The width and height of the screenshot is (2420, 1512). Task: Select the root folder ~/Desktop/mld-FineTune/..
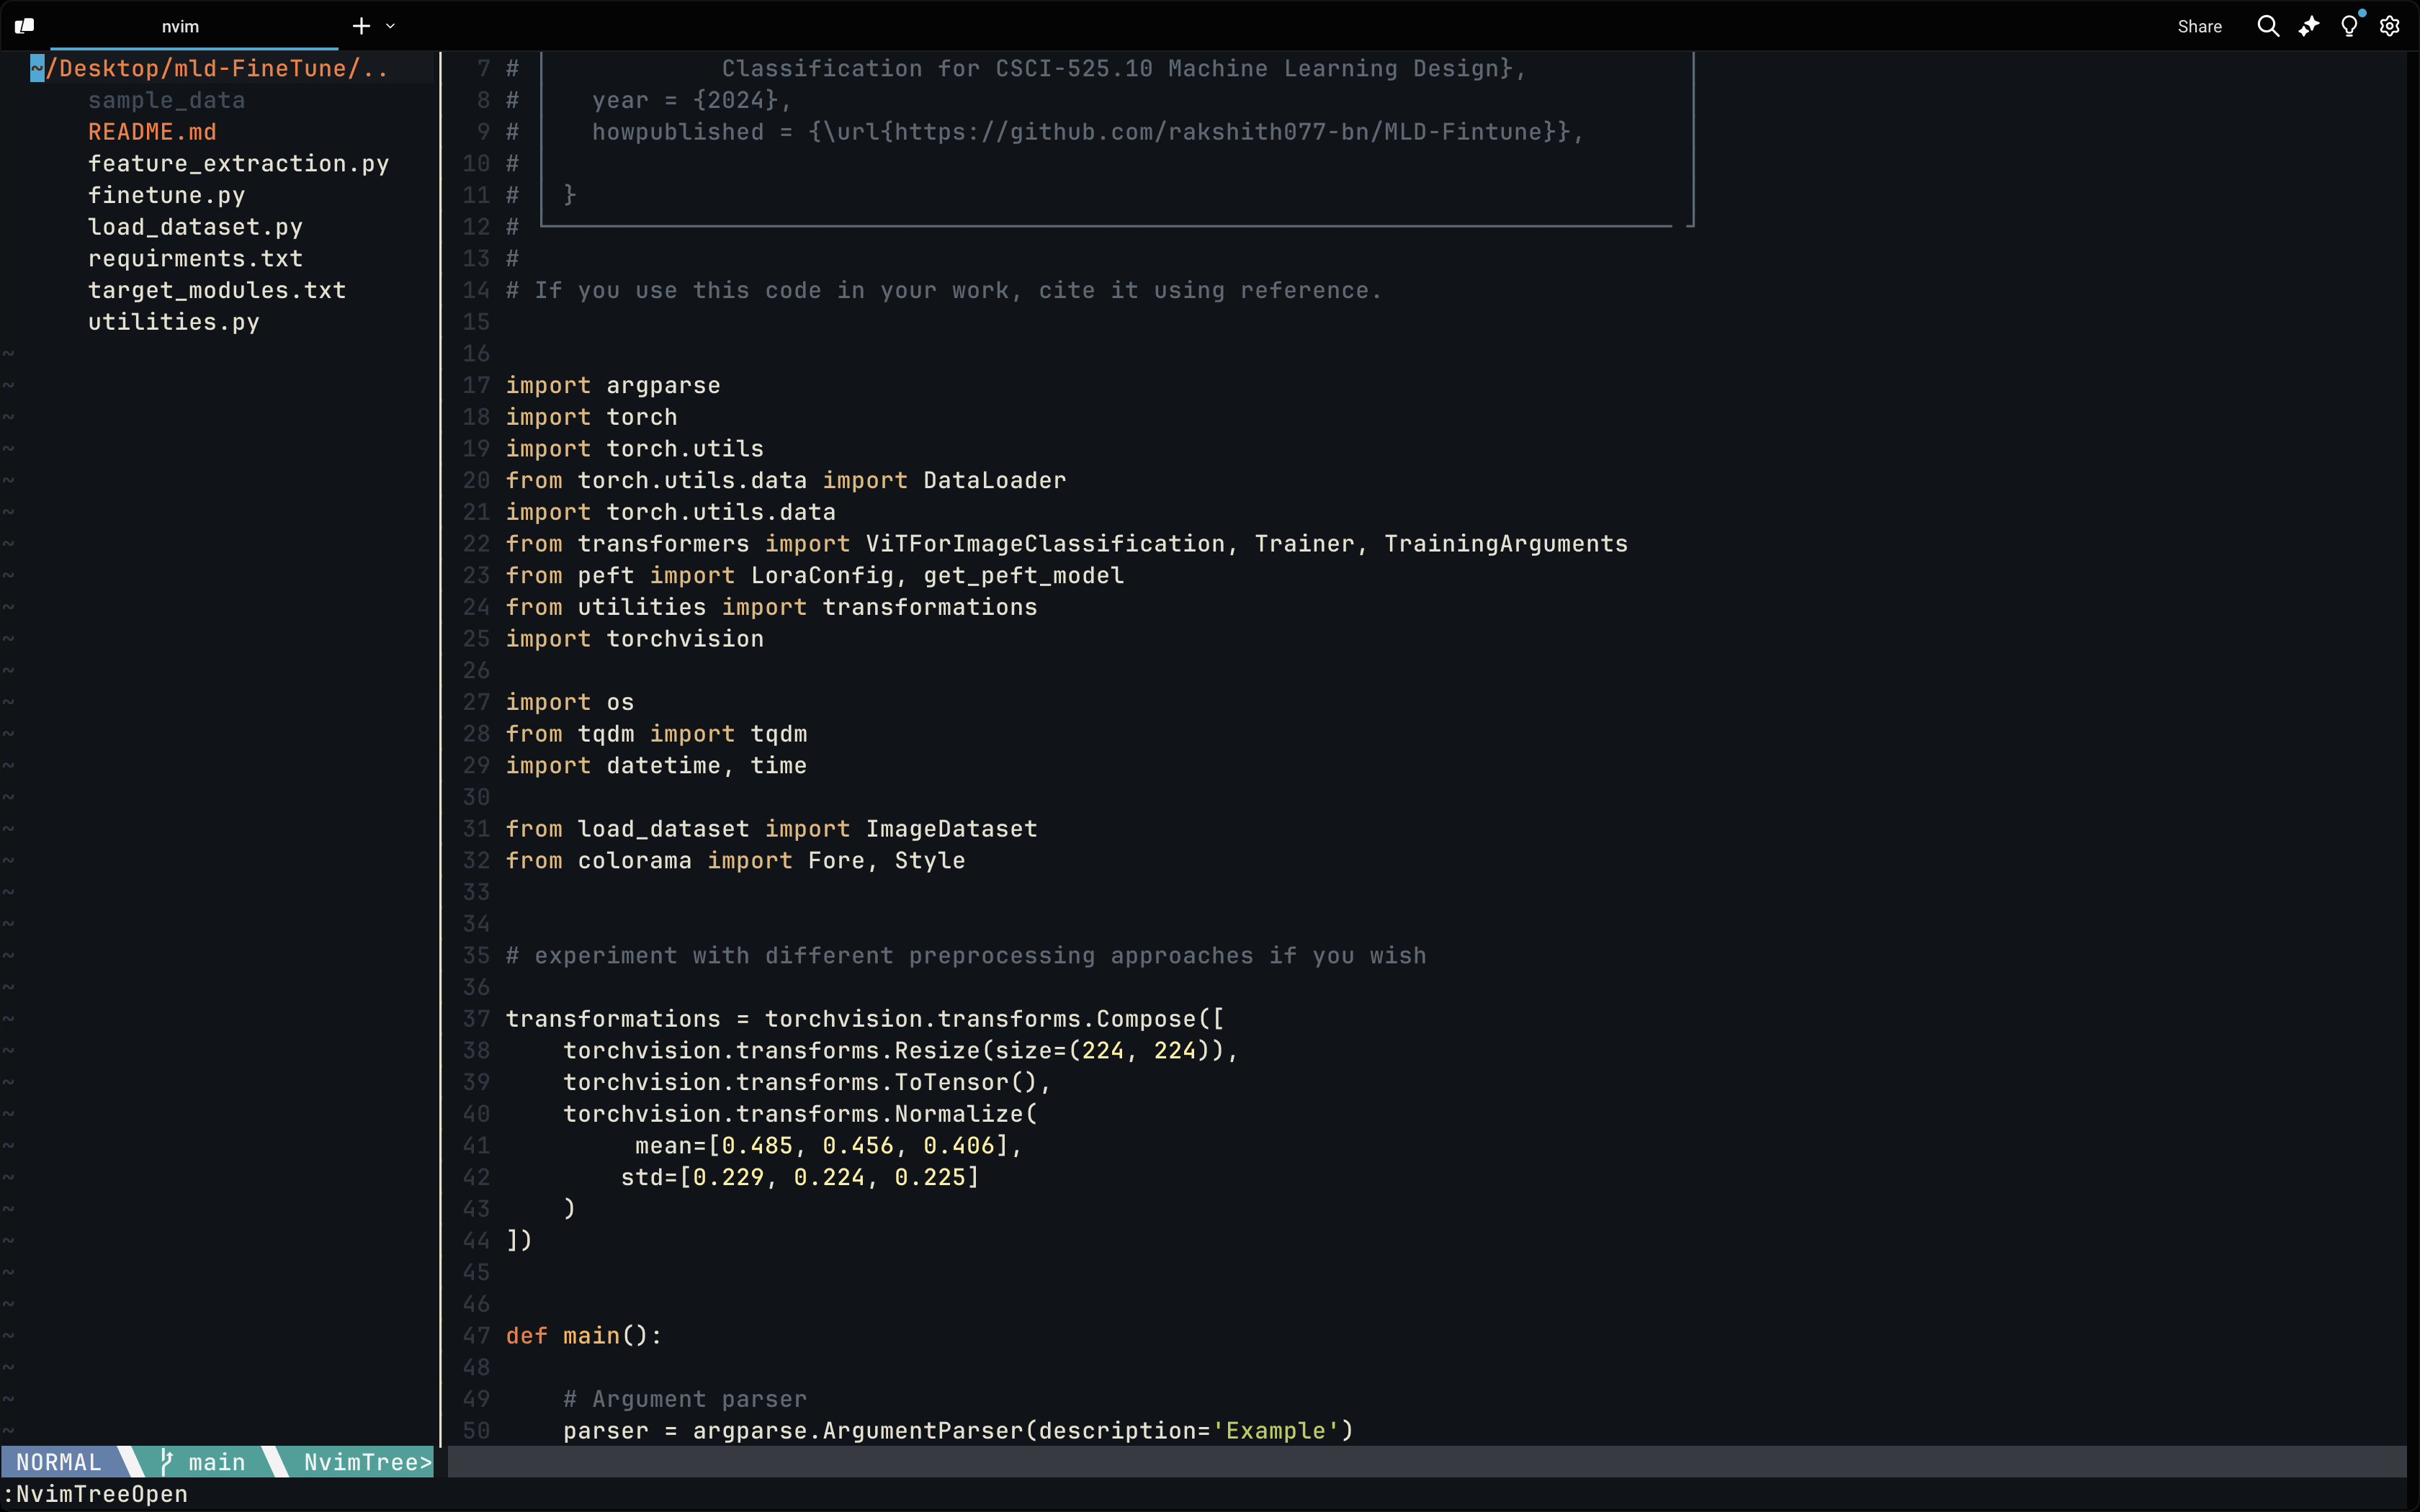[209, 68]
